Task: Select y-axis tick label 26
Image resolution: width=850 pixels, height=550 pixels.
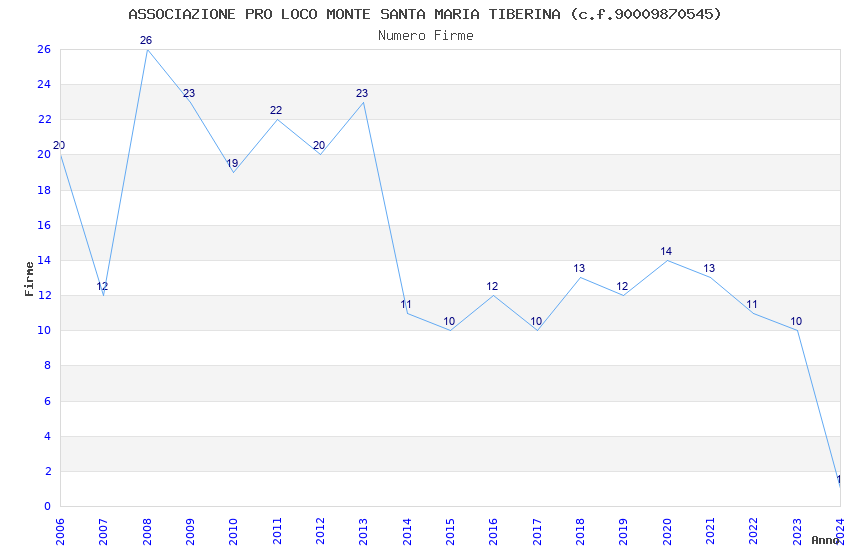Action: (x=44, y=49)
